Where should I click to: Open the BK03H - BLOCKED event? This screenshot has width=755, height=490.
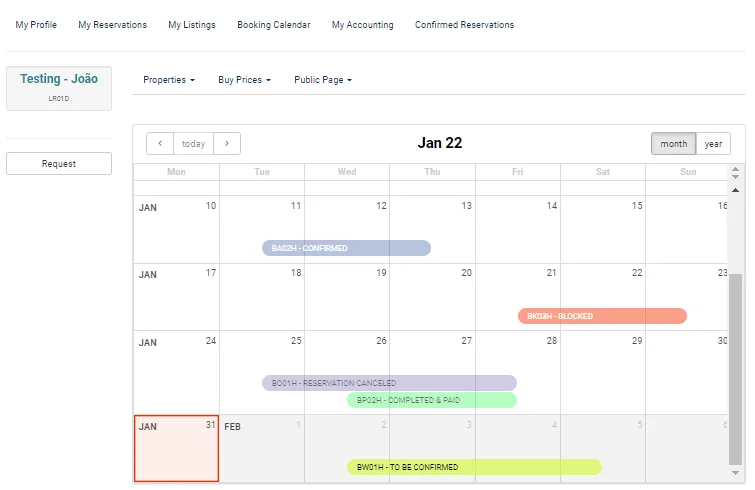pos(602,316)
